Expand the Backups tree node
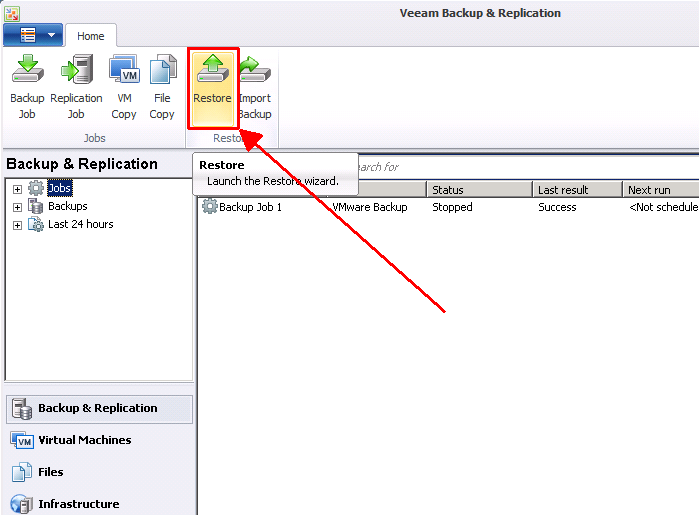 [x=17, y=207]
